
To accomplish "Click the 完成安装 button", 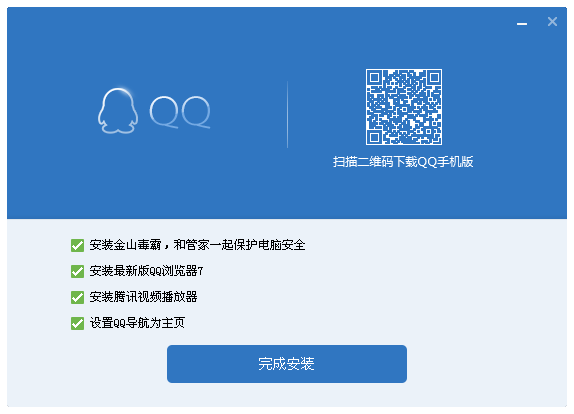I will (x=287, y=364).
